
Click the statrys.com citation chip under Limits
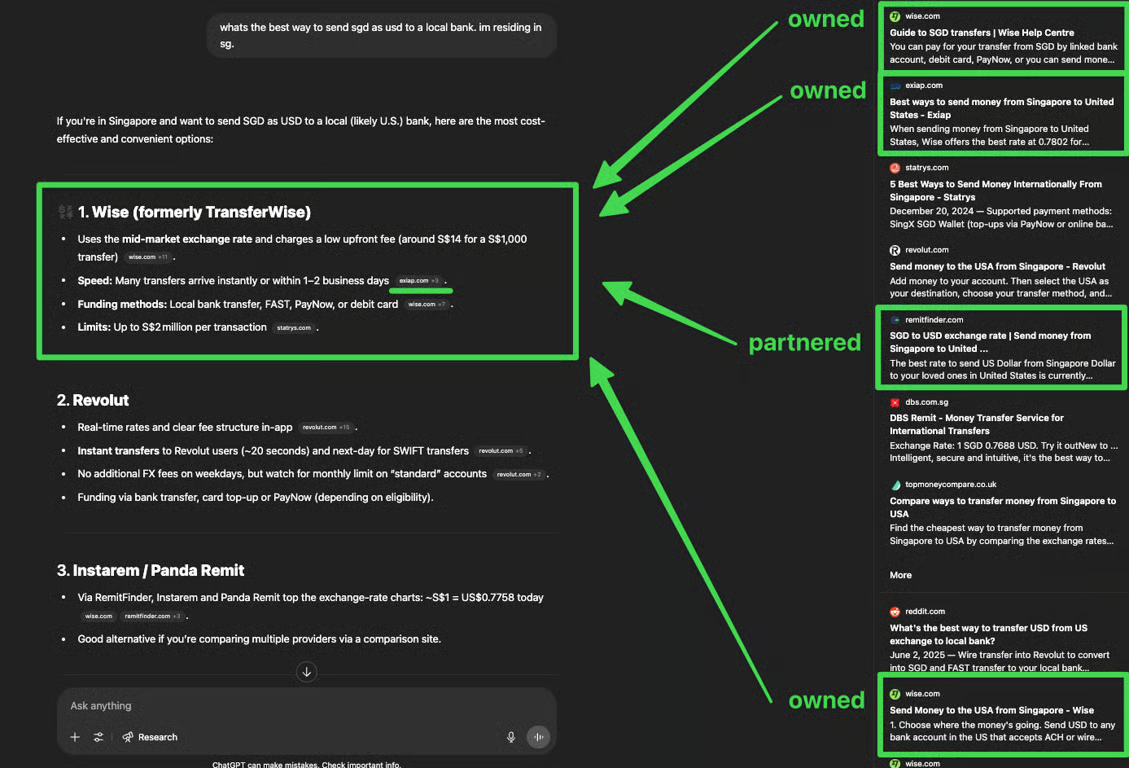(294, 328)
